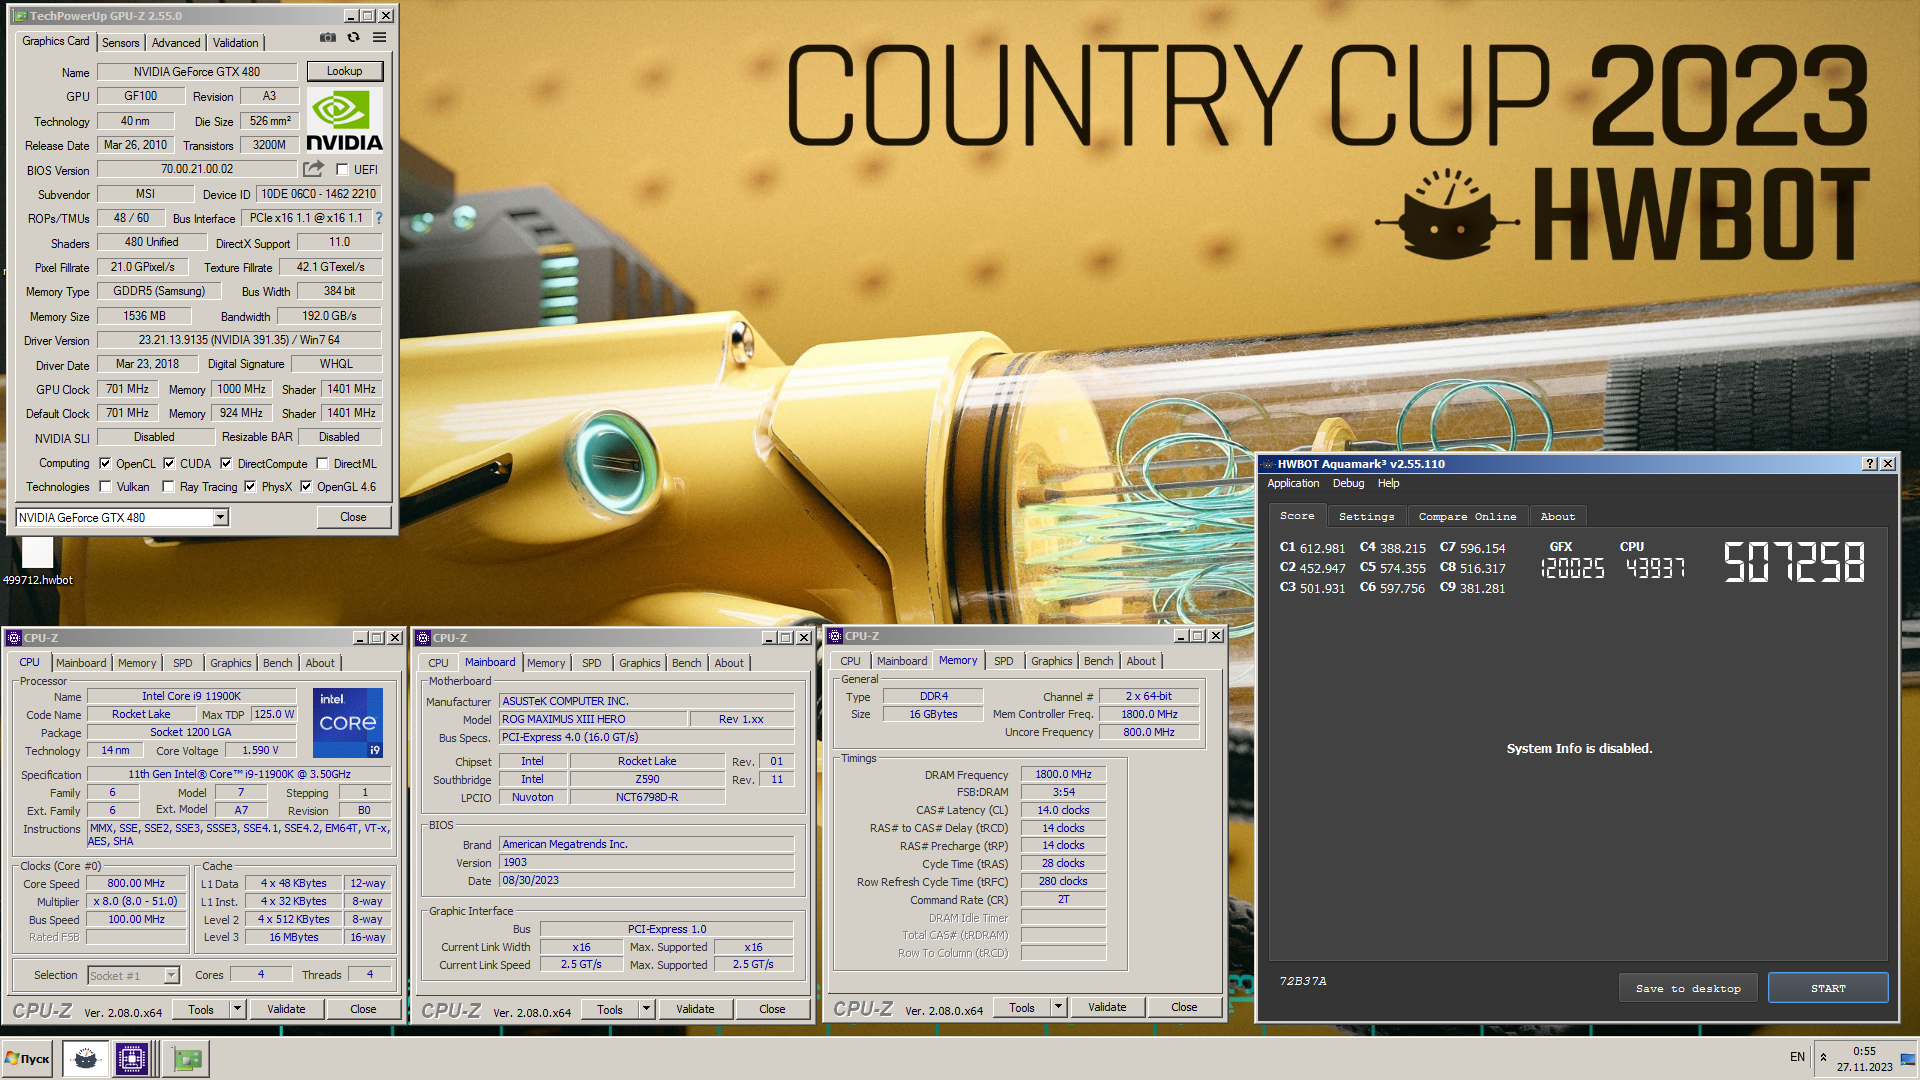Click the START button in Aquamark
Viewport: 1920px width, 1080px height.
(1828, 988)
